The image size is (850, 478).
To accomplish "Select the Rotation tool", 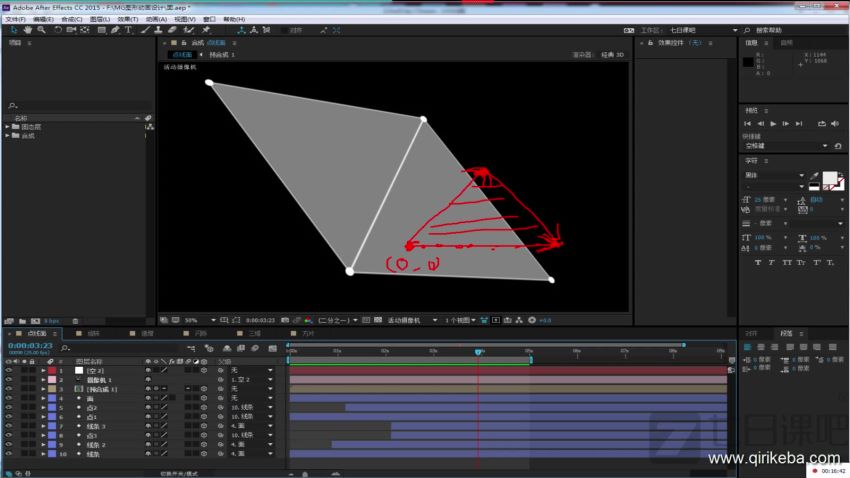I will pyautogui.click(x=57, y=30).
